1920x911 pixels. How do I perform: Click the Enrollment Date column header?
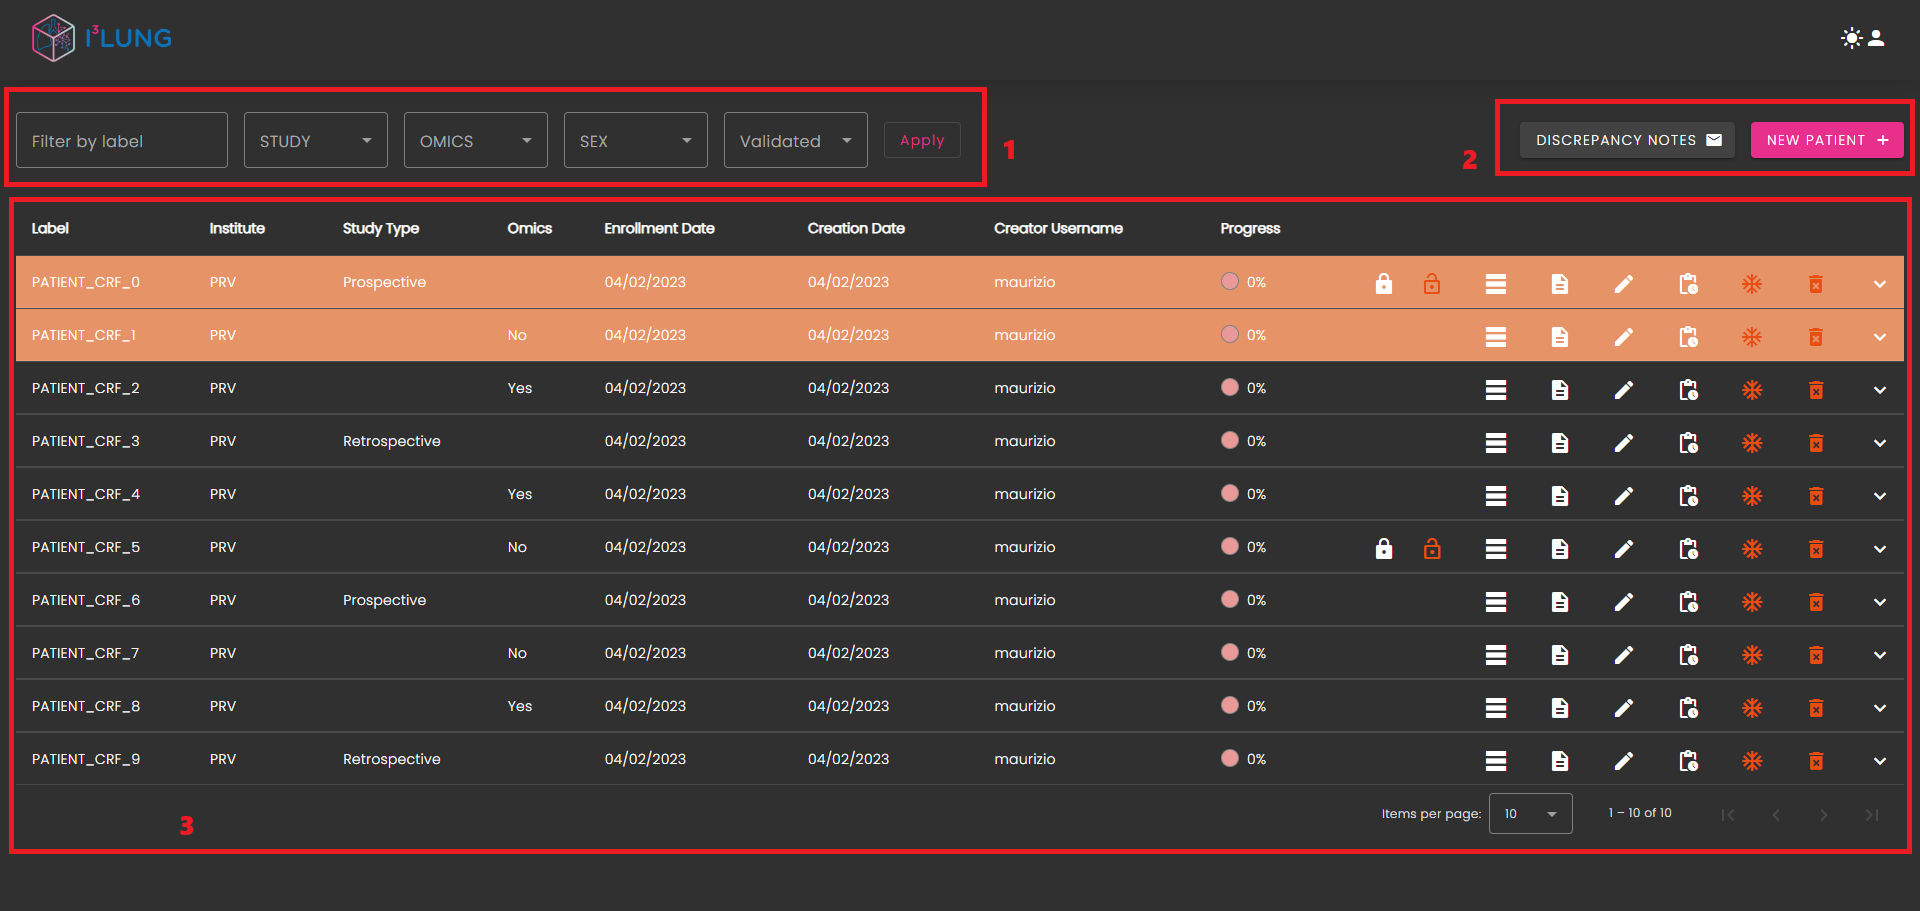[x=659, y=229]
